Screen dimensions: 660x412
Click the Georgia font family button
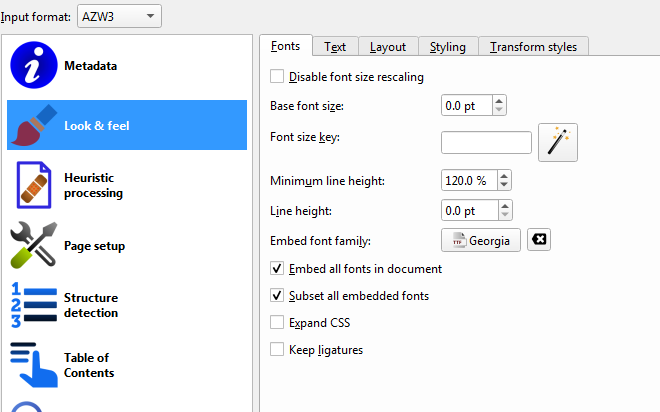(x=481, y=241)
